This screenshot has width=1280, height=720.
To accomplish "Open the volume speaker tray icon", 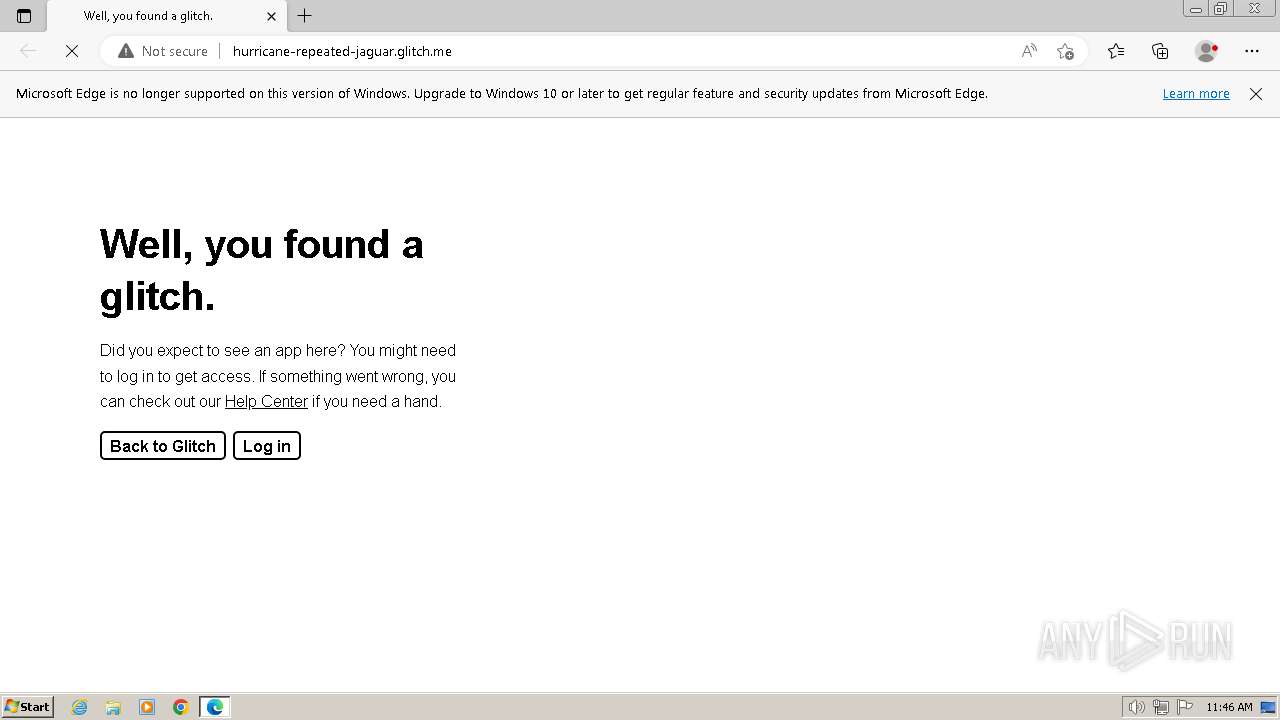I will click(x=1136, y=707).
